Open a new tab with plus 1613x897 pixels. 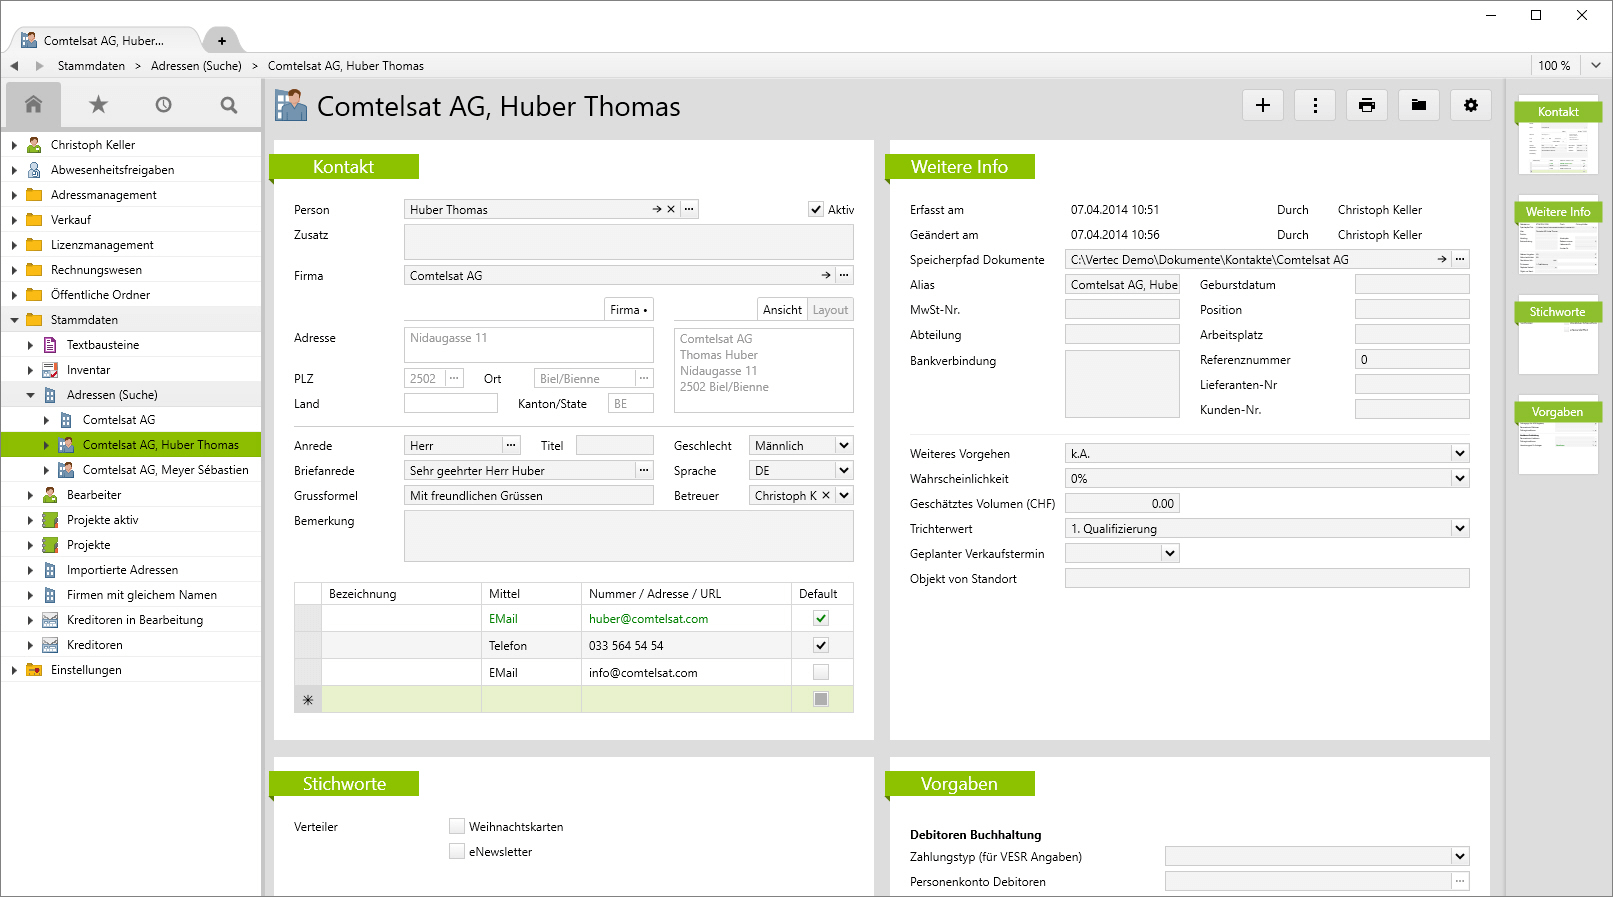(x=222, y=41)
